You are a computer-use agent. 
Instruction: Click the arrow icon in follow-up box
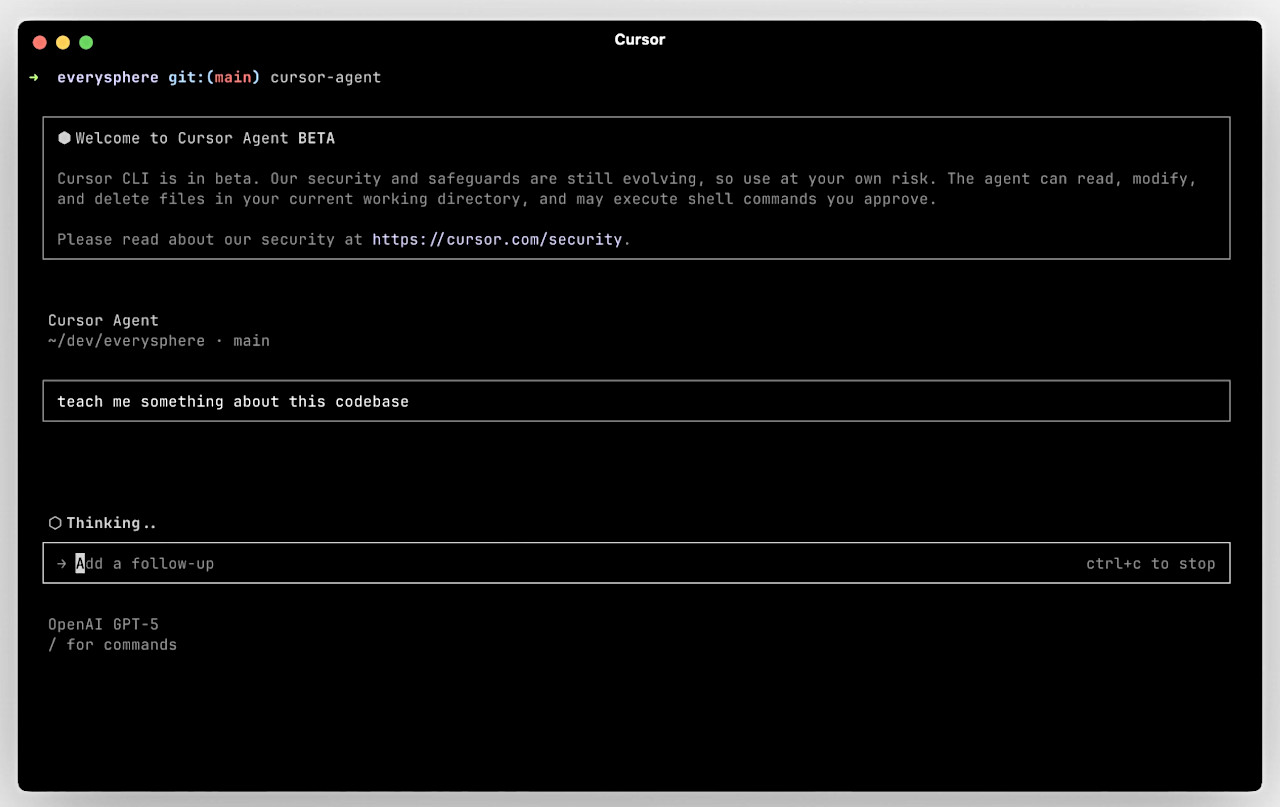62,564
